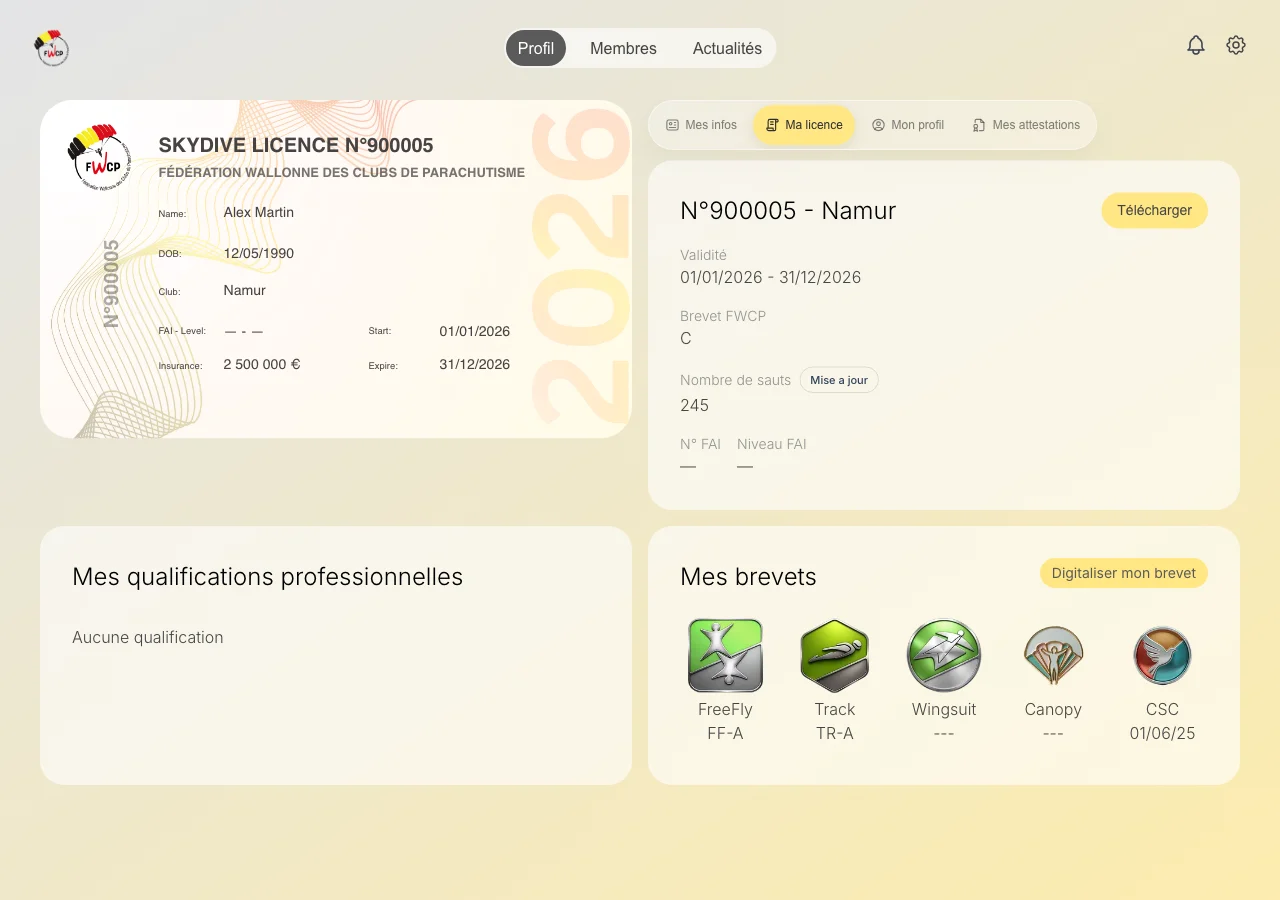This screenshot has width=1280, height=900.
Task: Select the Canopy badge icon
Action: 1053,656
